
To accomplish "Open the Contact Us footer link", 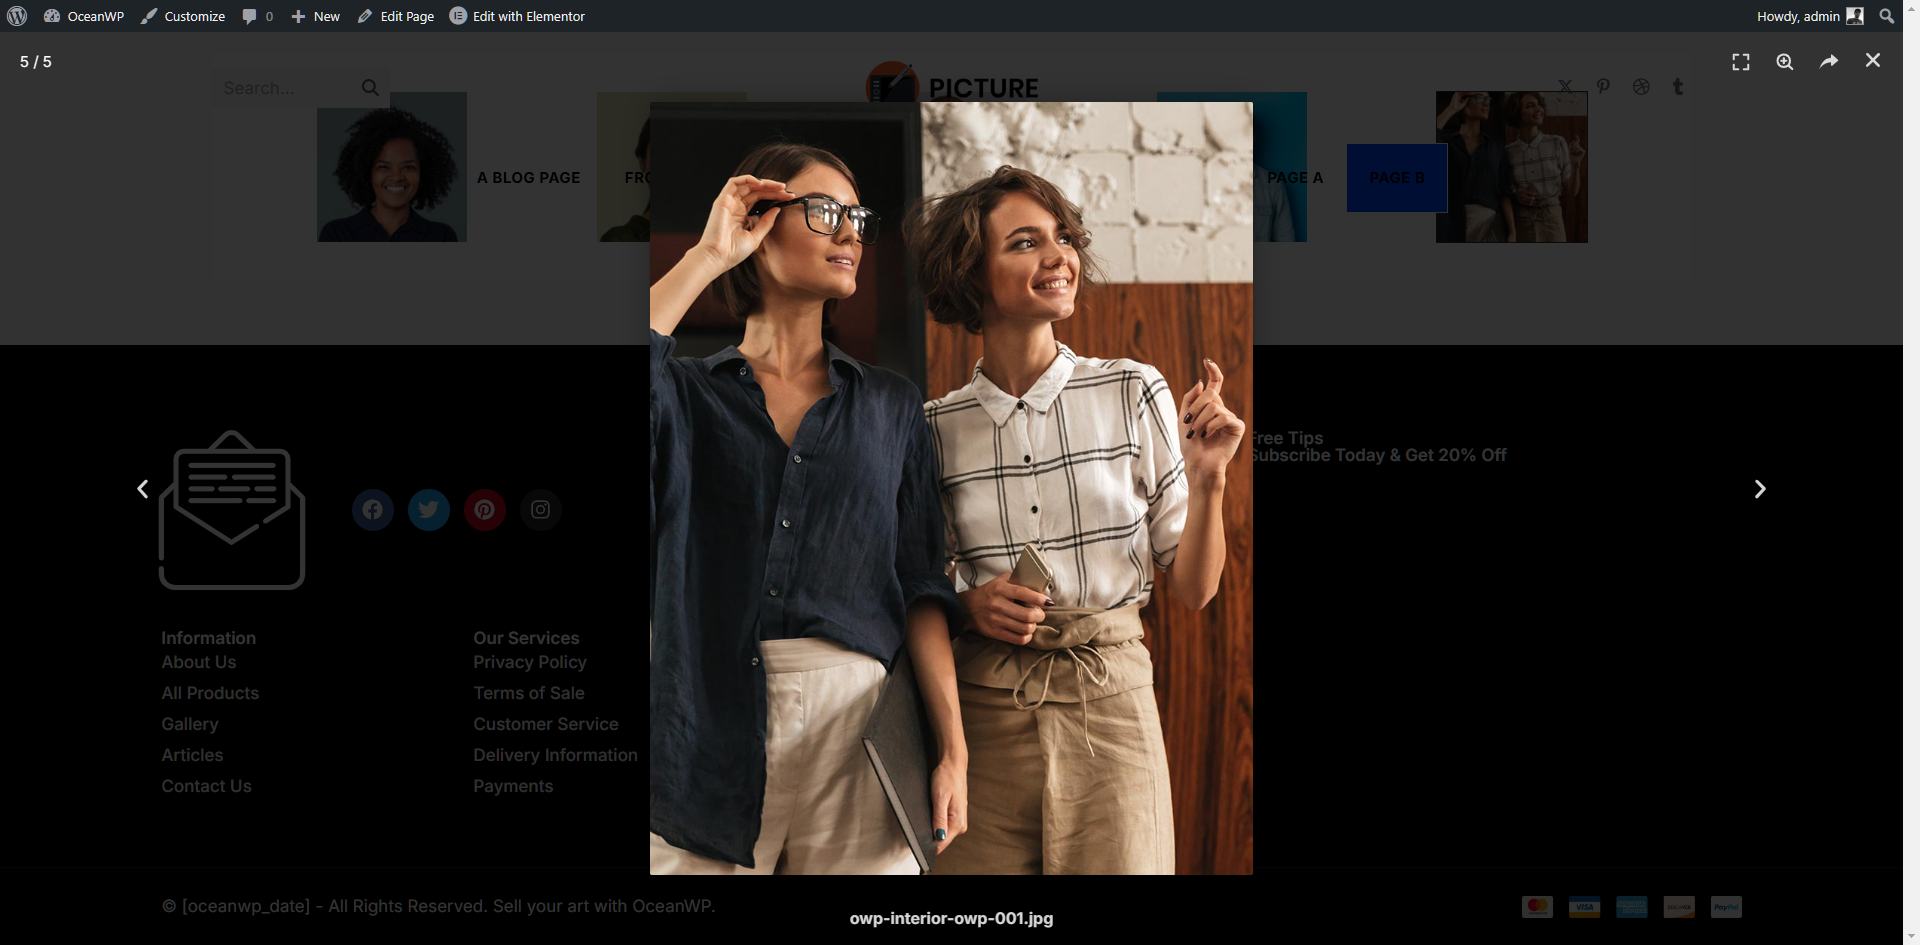I will [206, 786].
